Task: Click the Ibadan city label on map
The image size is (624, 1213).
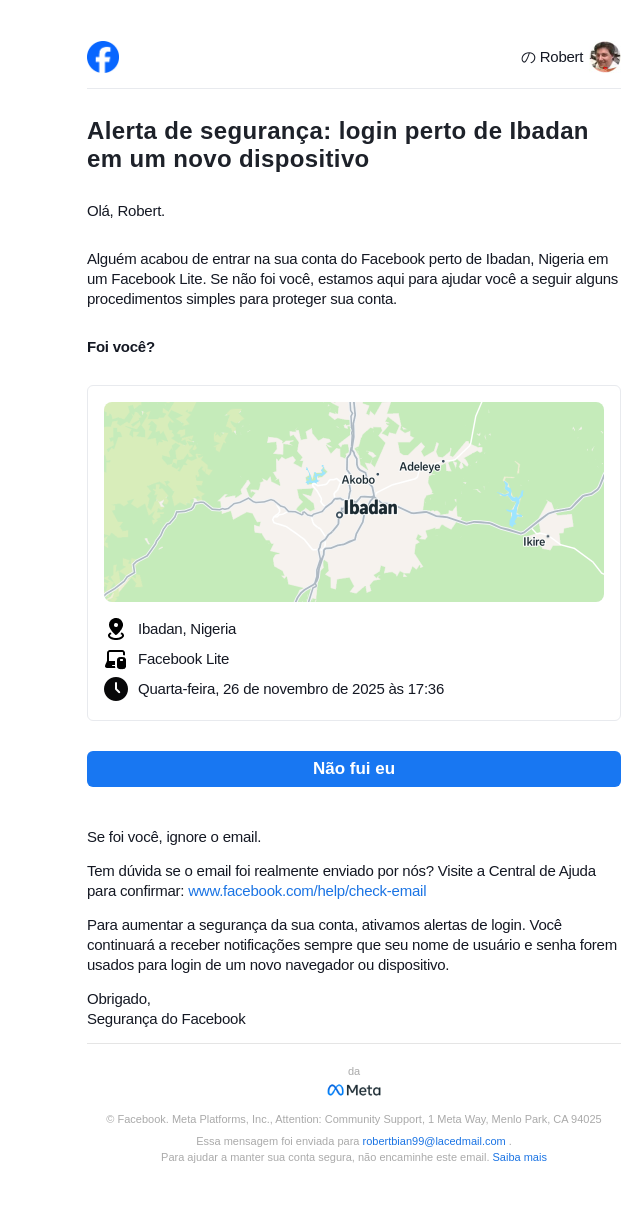Action: click(x=370, y=508)
